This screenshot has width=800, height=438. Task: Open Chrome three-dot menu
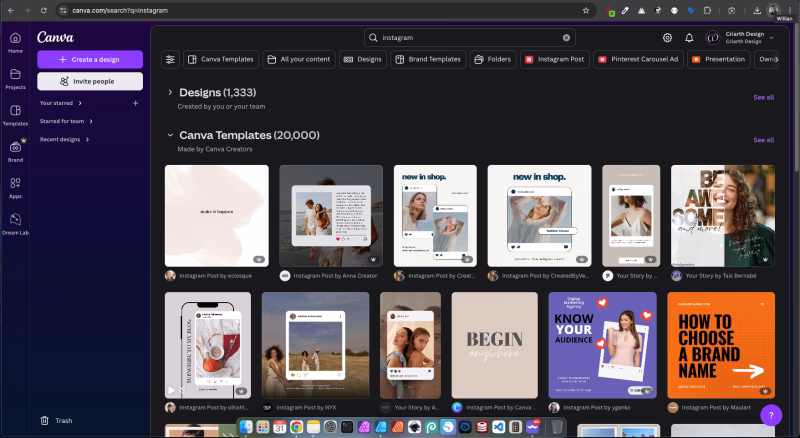point(790,10)
